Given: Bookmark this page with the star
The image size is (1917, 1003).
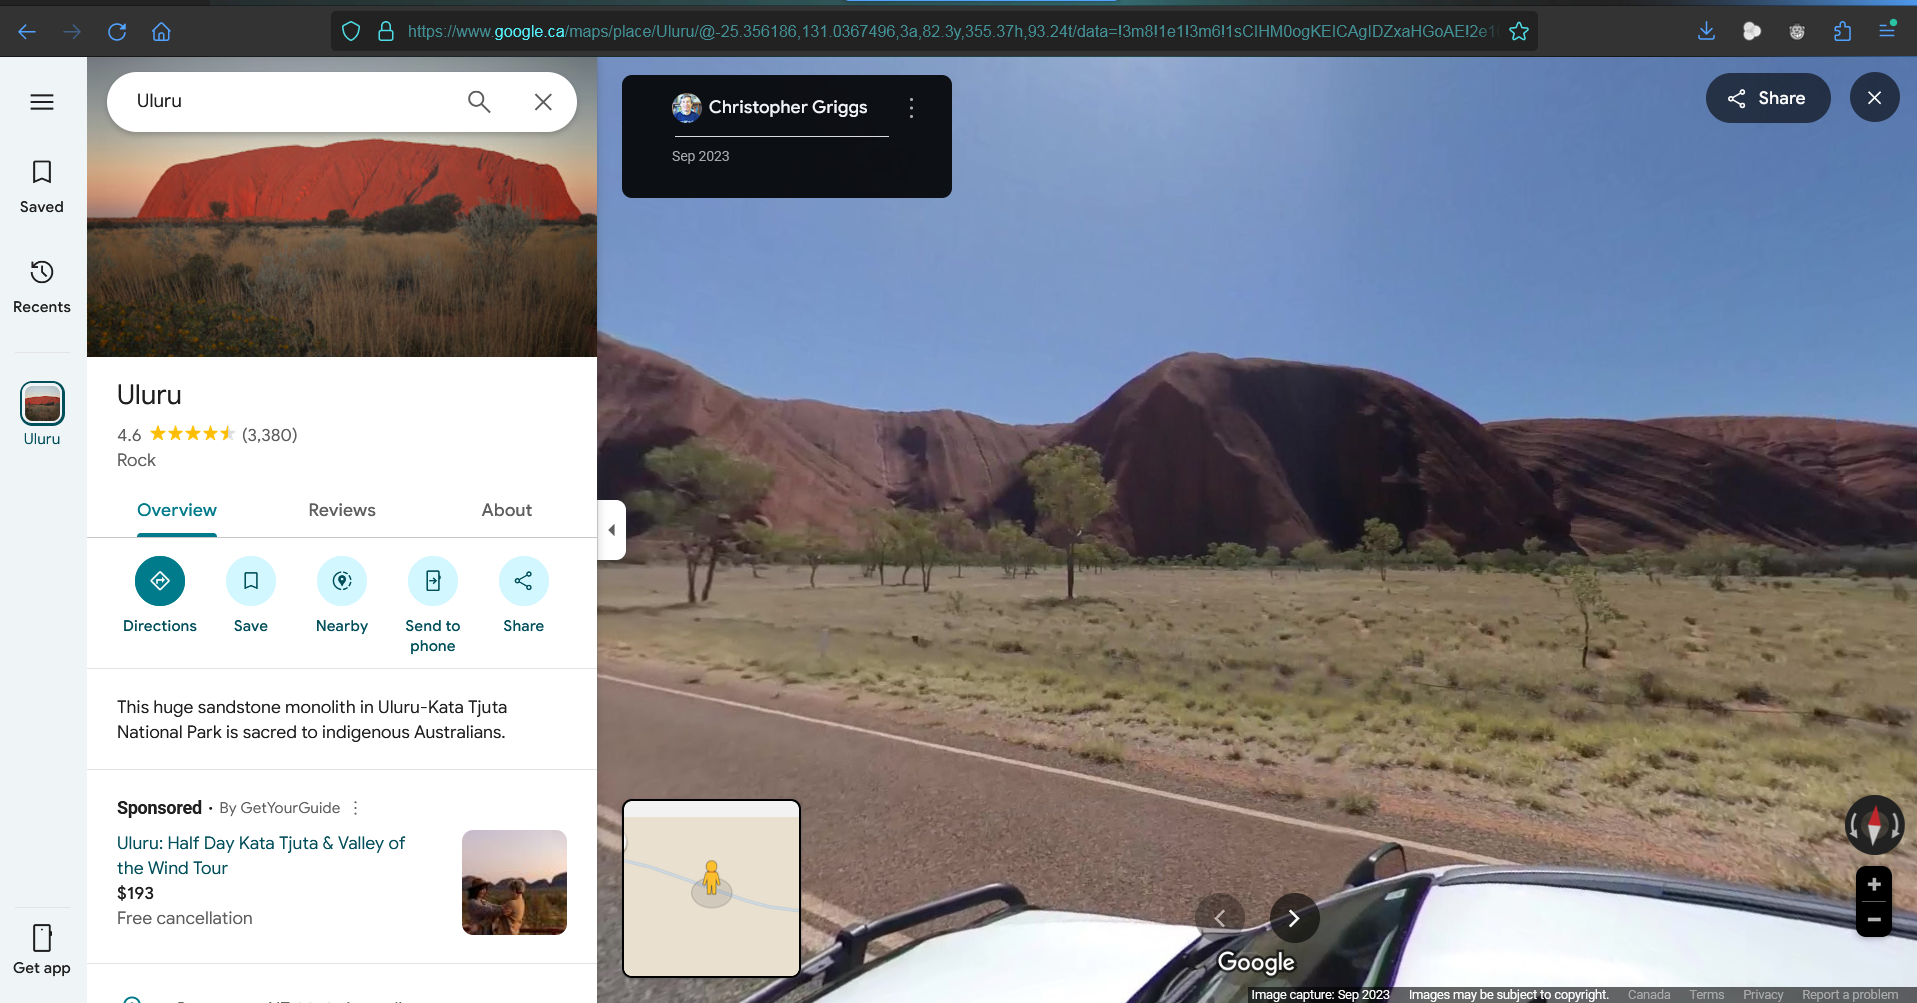Looking at the screenshot, I should point(1519,31).
